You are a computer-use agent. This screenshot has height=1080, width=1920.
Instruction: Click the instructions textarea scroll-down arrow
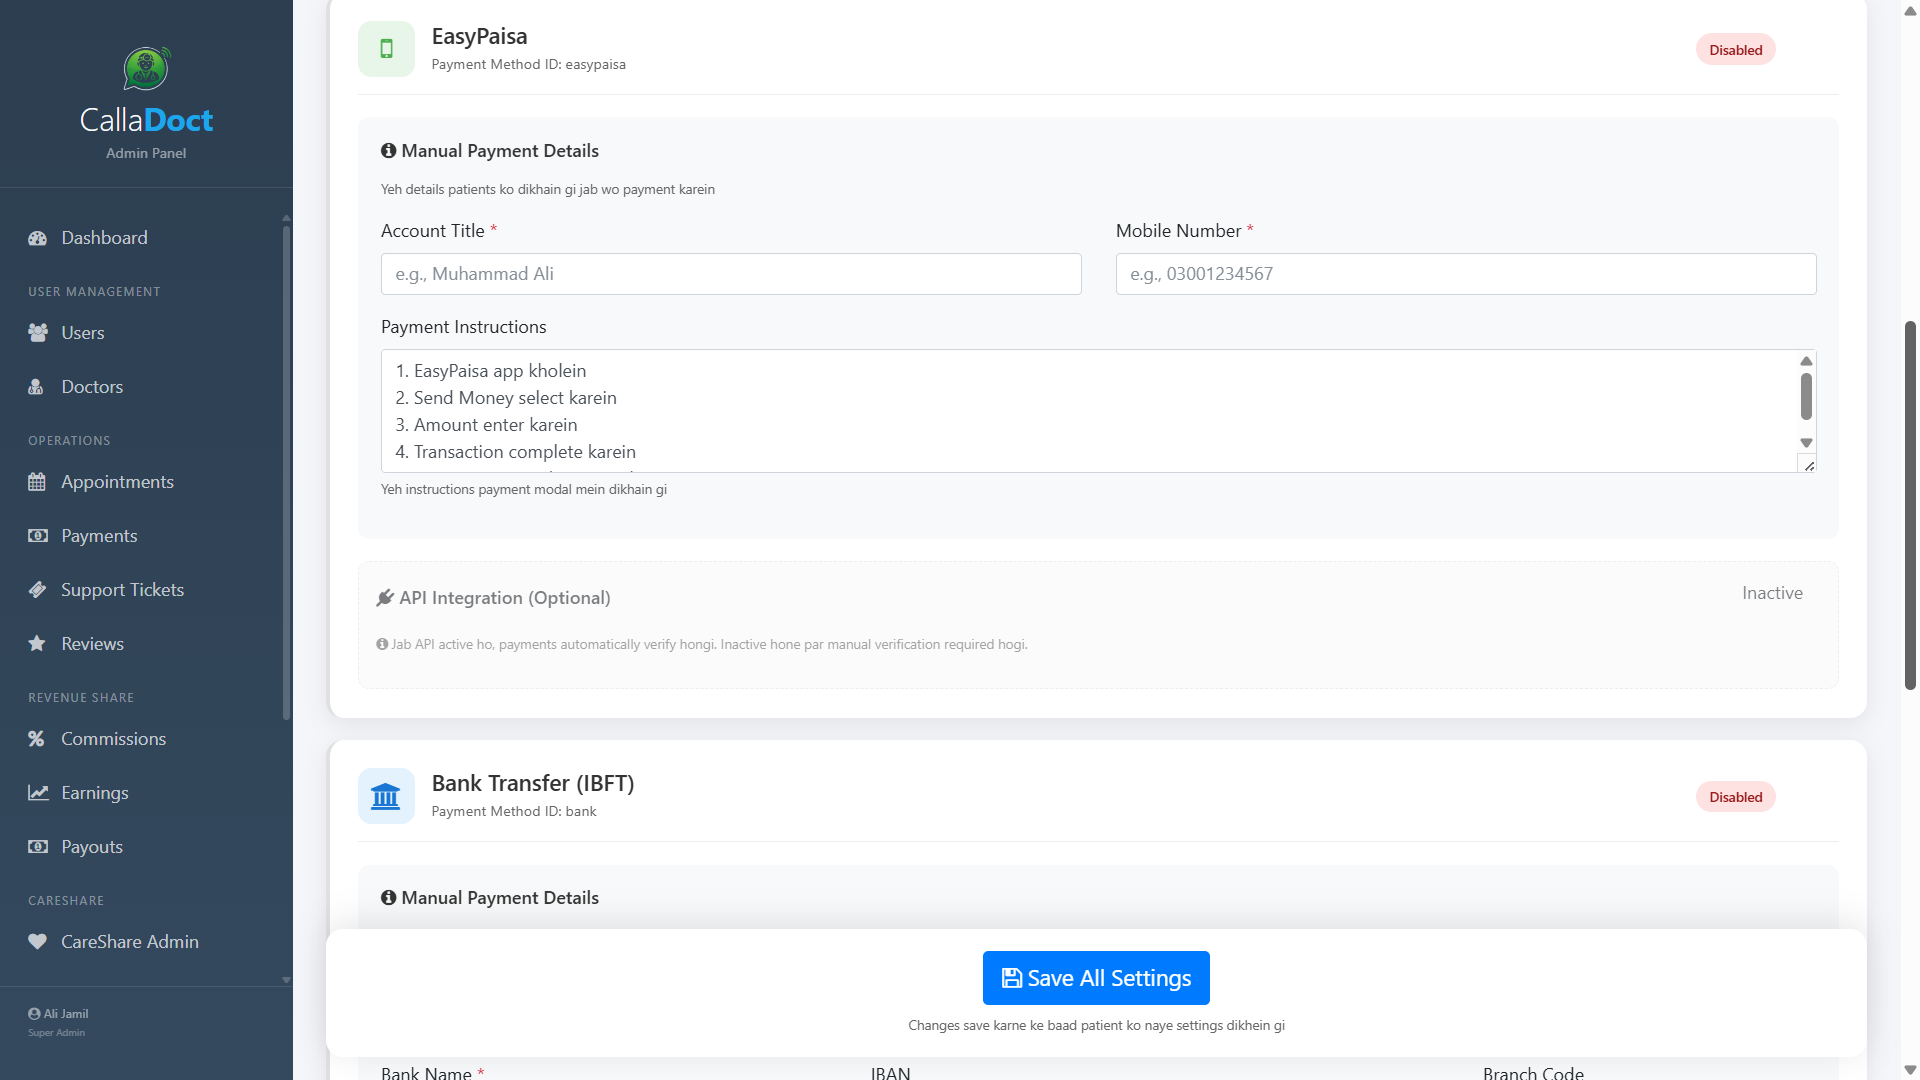1806,443
